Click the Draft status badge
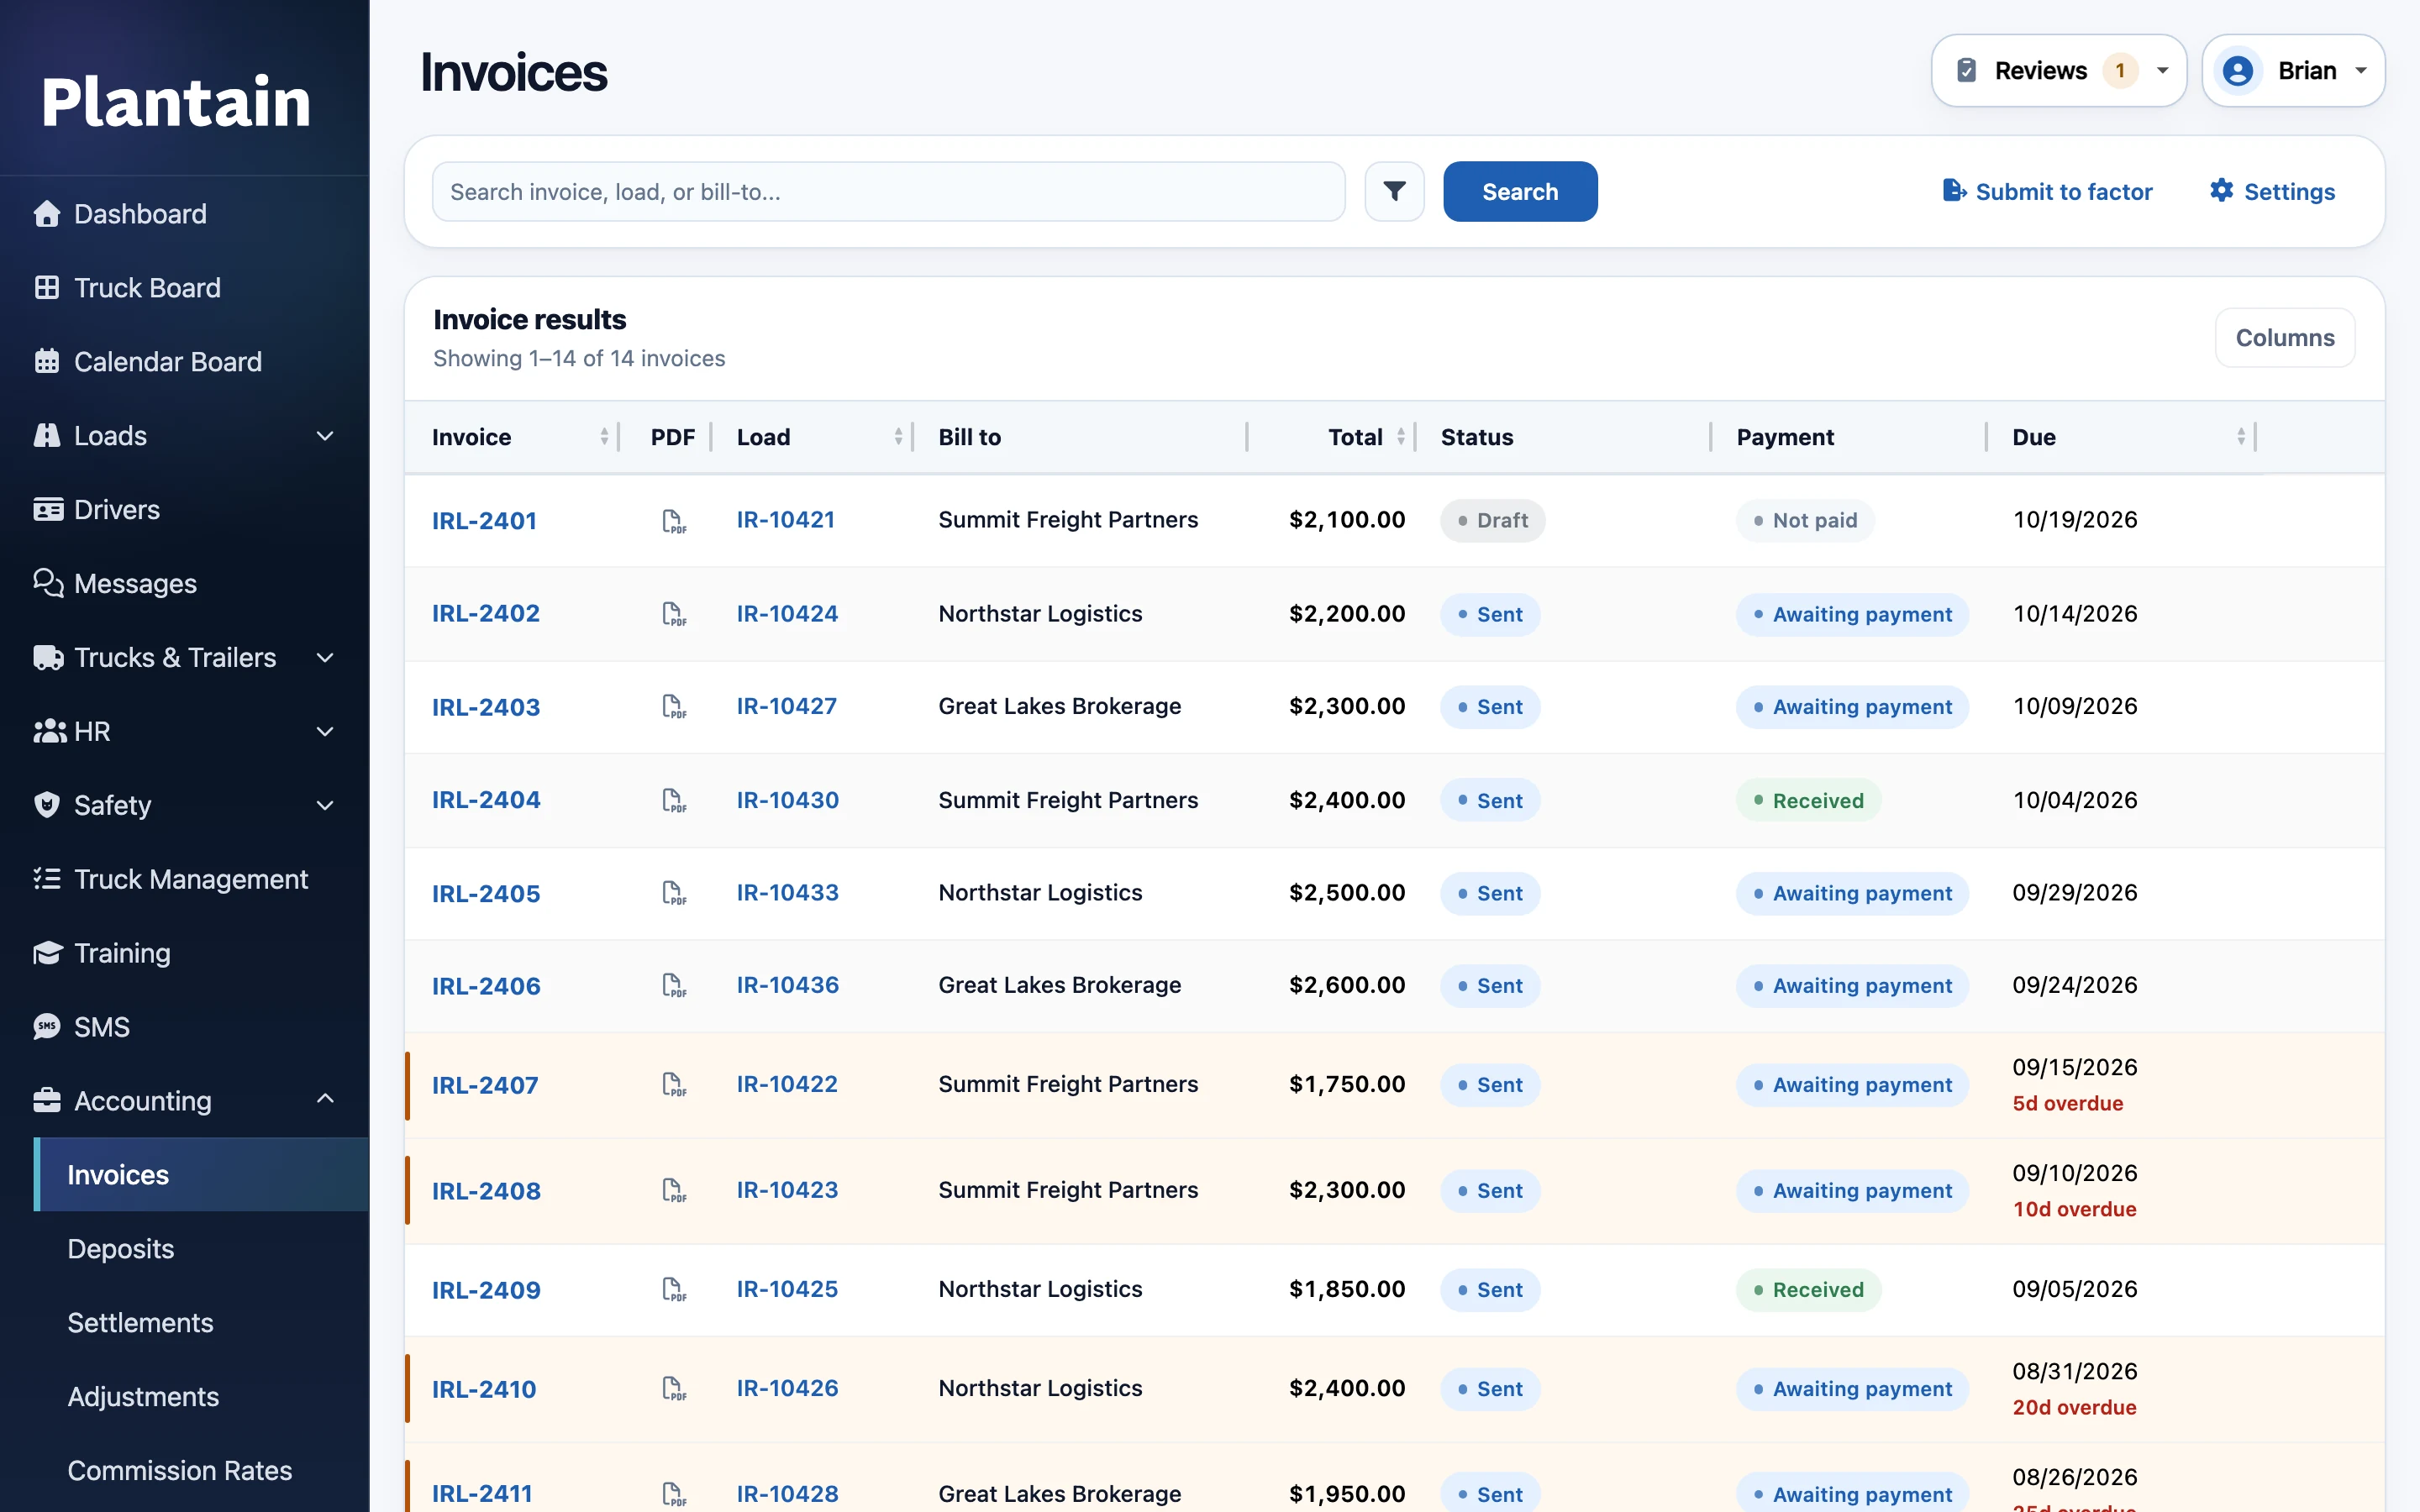Viewport: 2420px width, 1512px height. tap(1492, 521)
